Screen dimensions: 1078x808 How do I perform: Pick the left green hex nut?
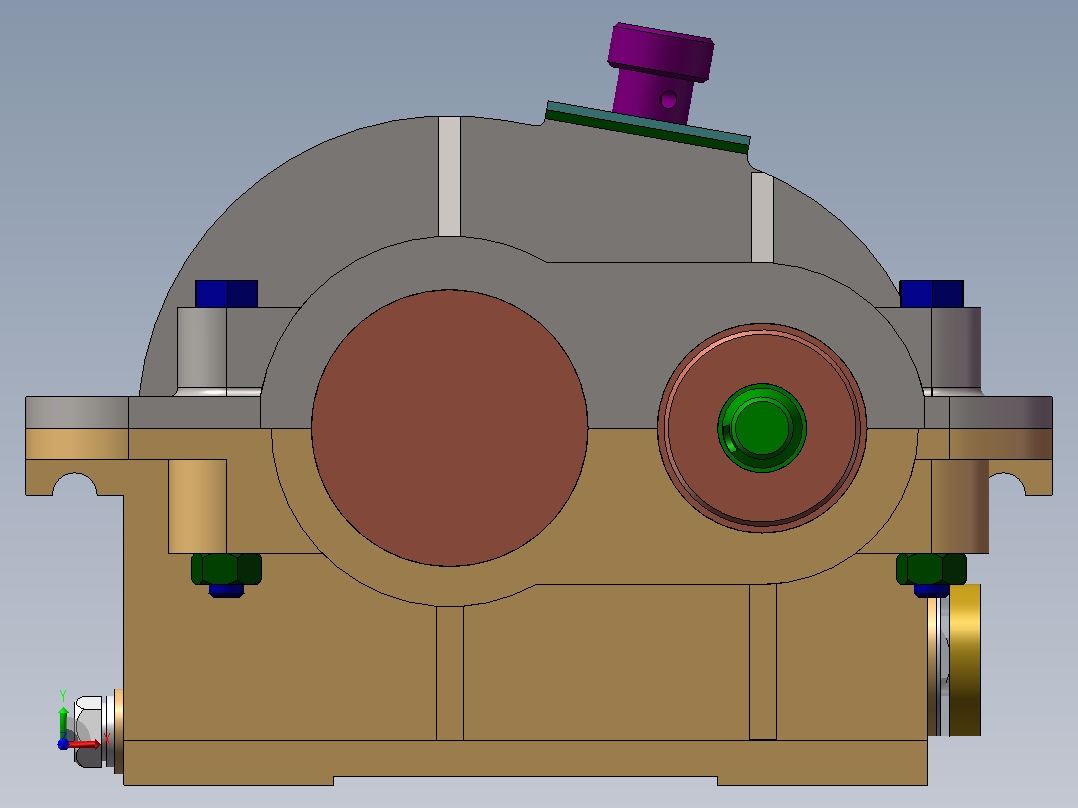[226, 569]
